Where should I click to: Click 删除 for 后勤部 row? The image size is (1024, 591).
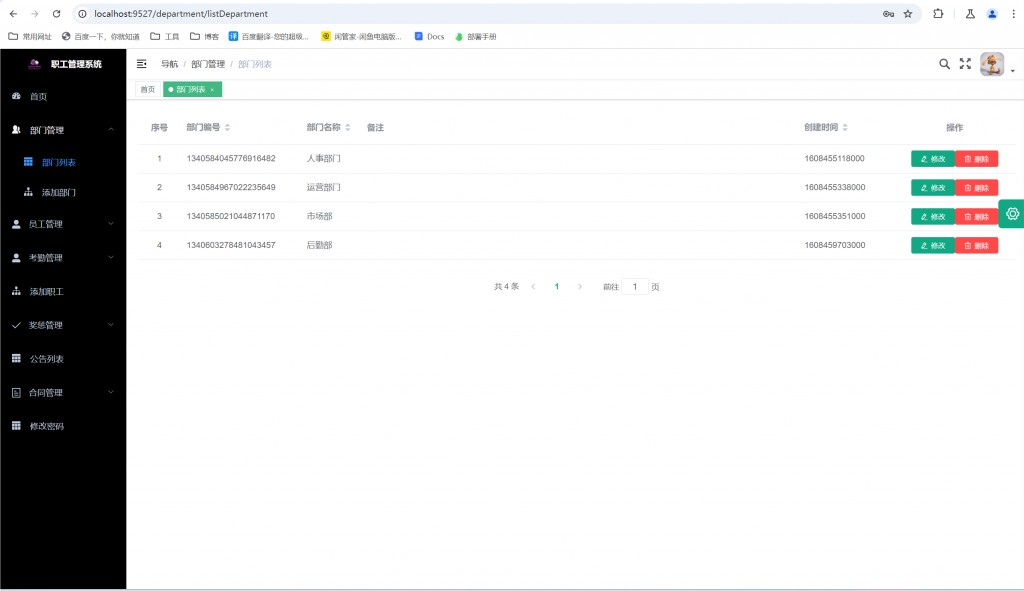(x=976, y=246)
